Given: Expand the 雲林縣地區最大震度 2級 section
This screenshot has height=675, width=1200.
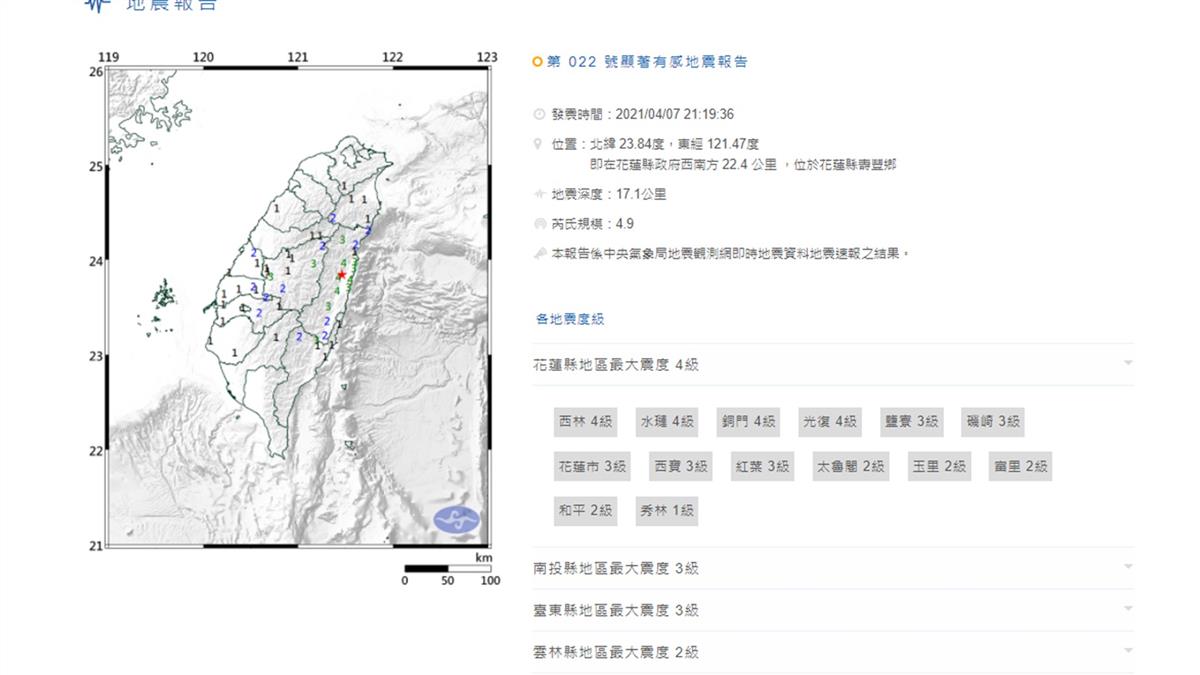Looking at the screenshot, I should pos(1127,652).
